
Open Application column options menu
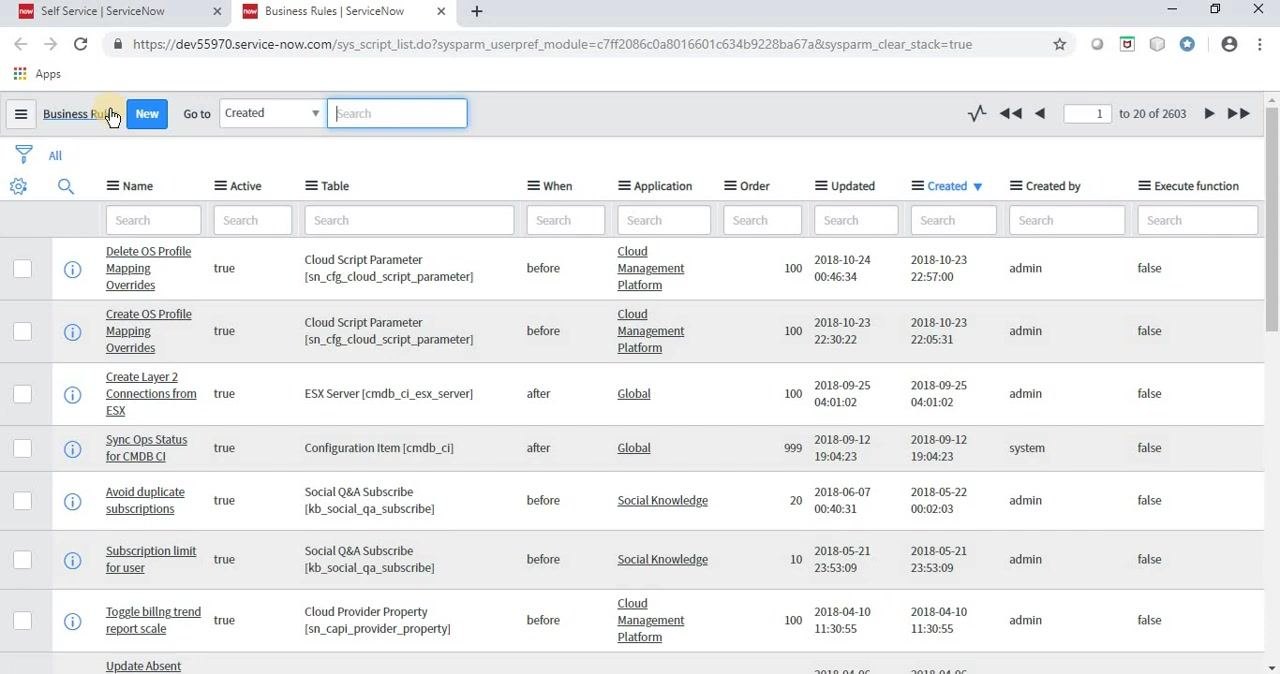[624, 186]
